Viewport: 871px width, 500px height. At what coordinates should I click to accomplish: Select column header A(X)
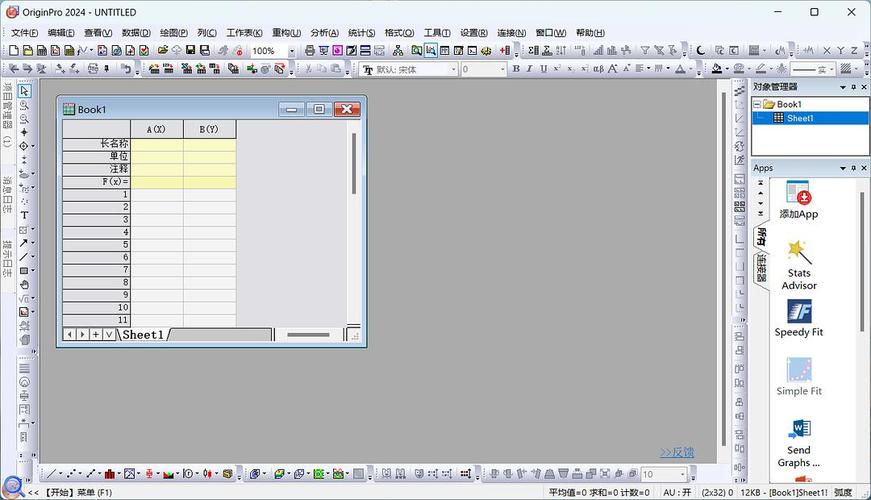tap(157, 129)
